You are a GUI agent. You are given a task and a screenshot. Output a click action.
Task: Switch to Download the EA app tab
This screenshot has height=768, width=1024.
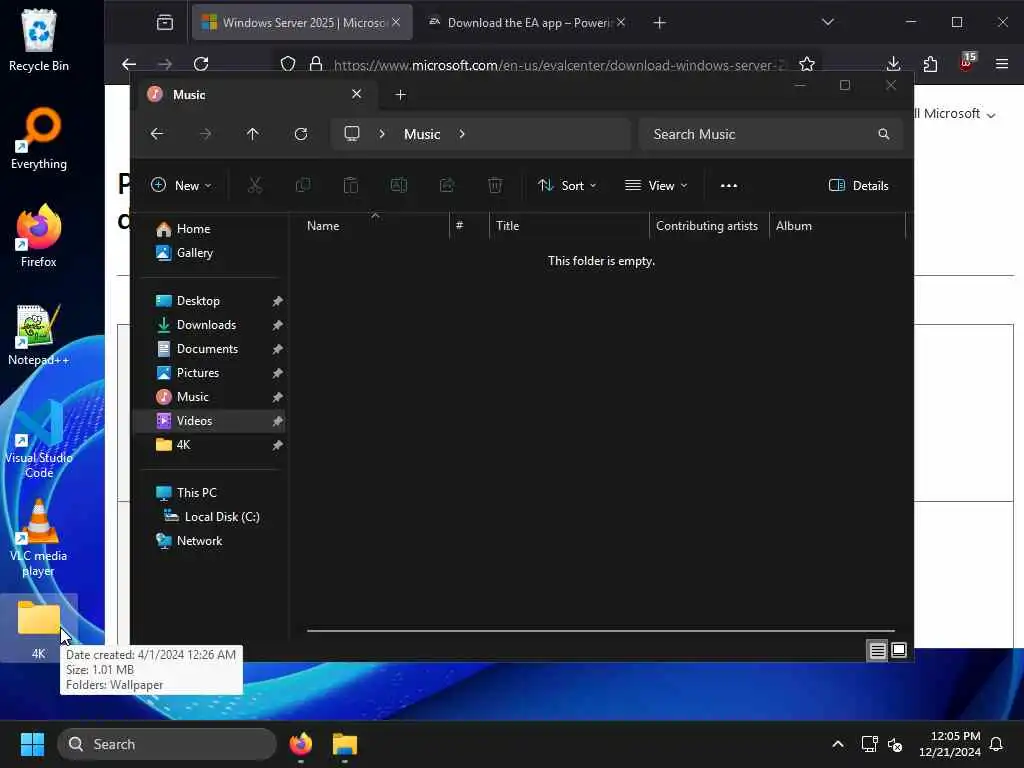tap(528, 23)
